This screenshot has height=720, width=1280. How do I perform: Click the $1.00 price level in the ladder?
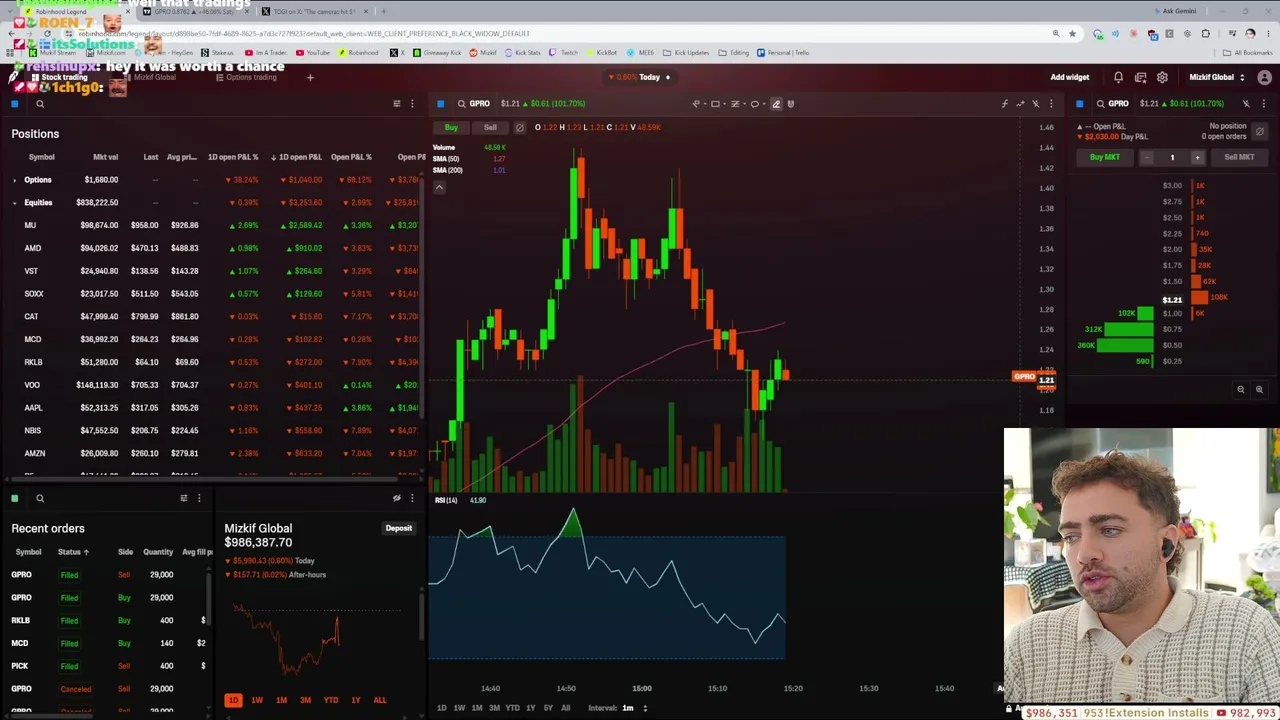[x=1172, y=313]
